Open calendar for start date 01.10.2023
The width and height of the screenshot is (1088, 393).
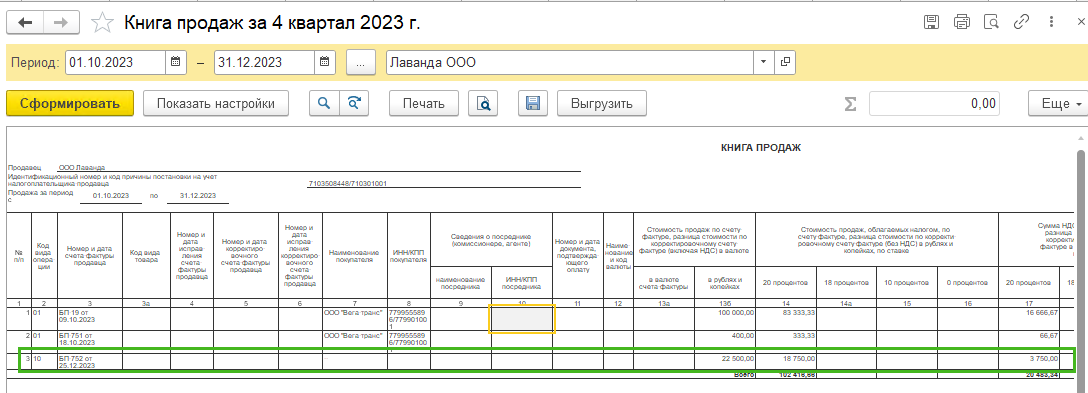click(x=176, y=62)
